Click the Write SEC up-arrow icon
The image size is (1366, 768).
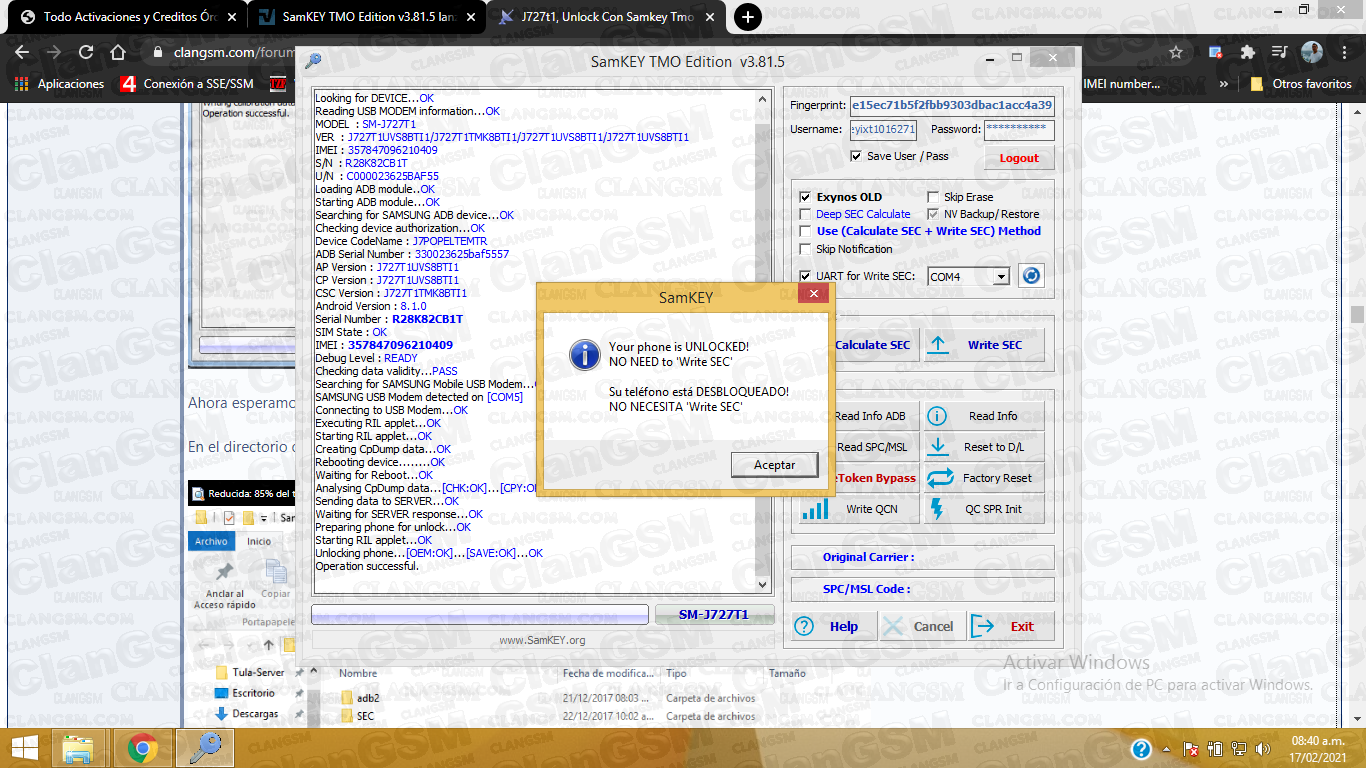(938, 345)
